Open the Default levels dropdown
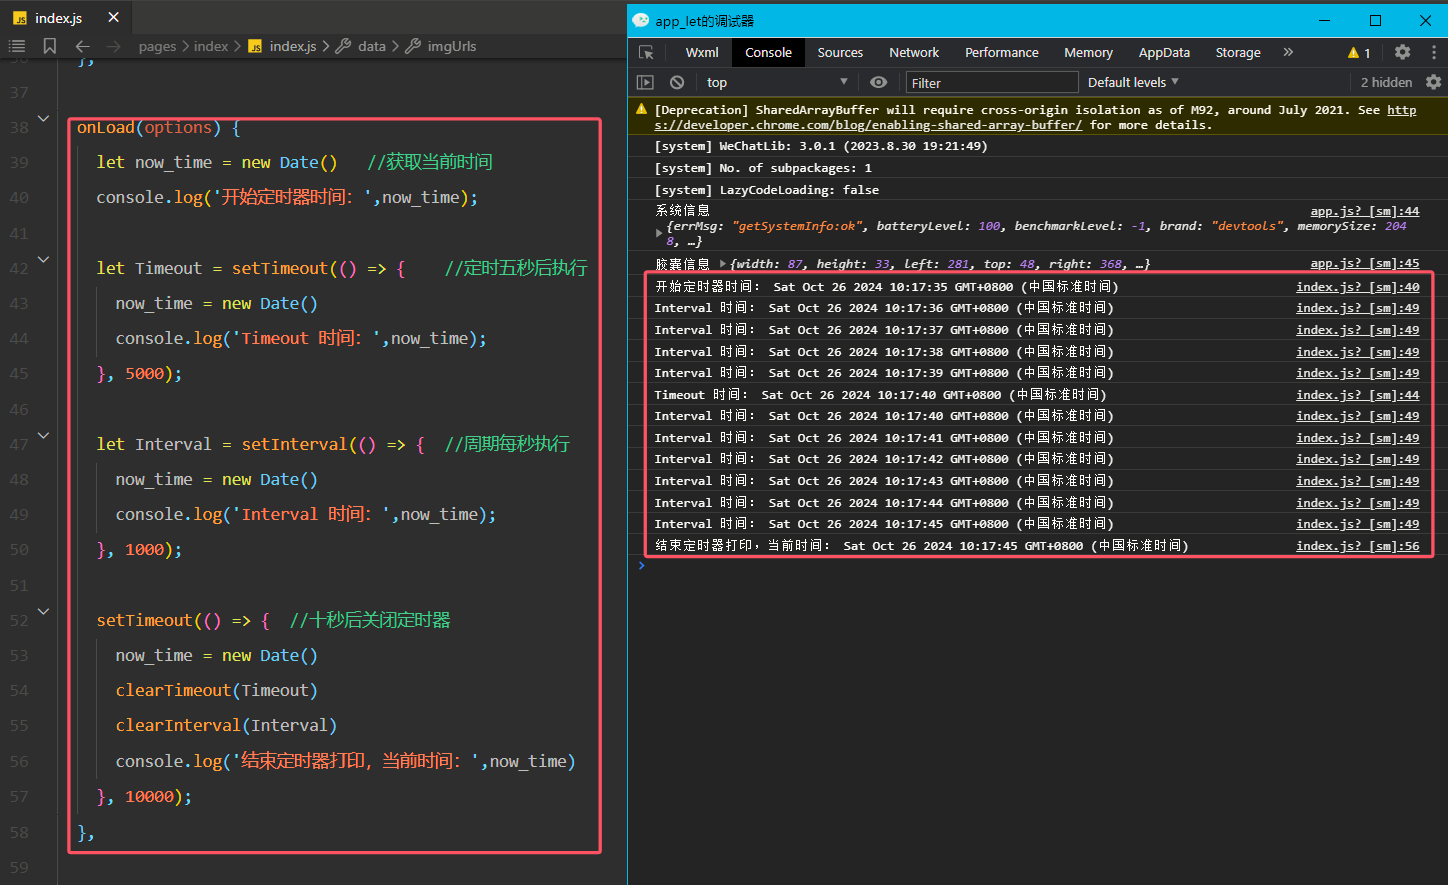Screen dimensions: 1448x885 (1133, 82)
